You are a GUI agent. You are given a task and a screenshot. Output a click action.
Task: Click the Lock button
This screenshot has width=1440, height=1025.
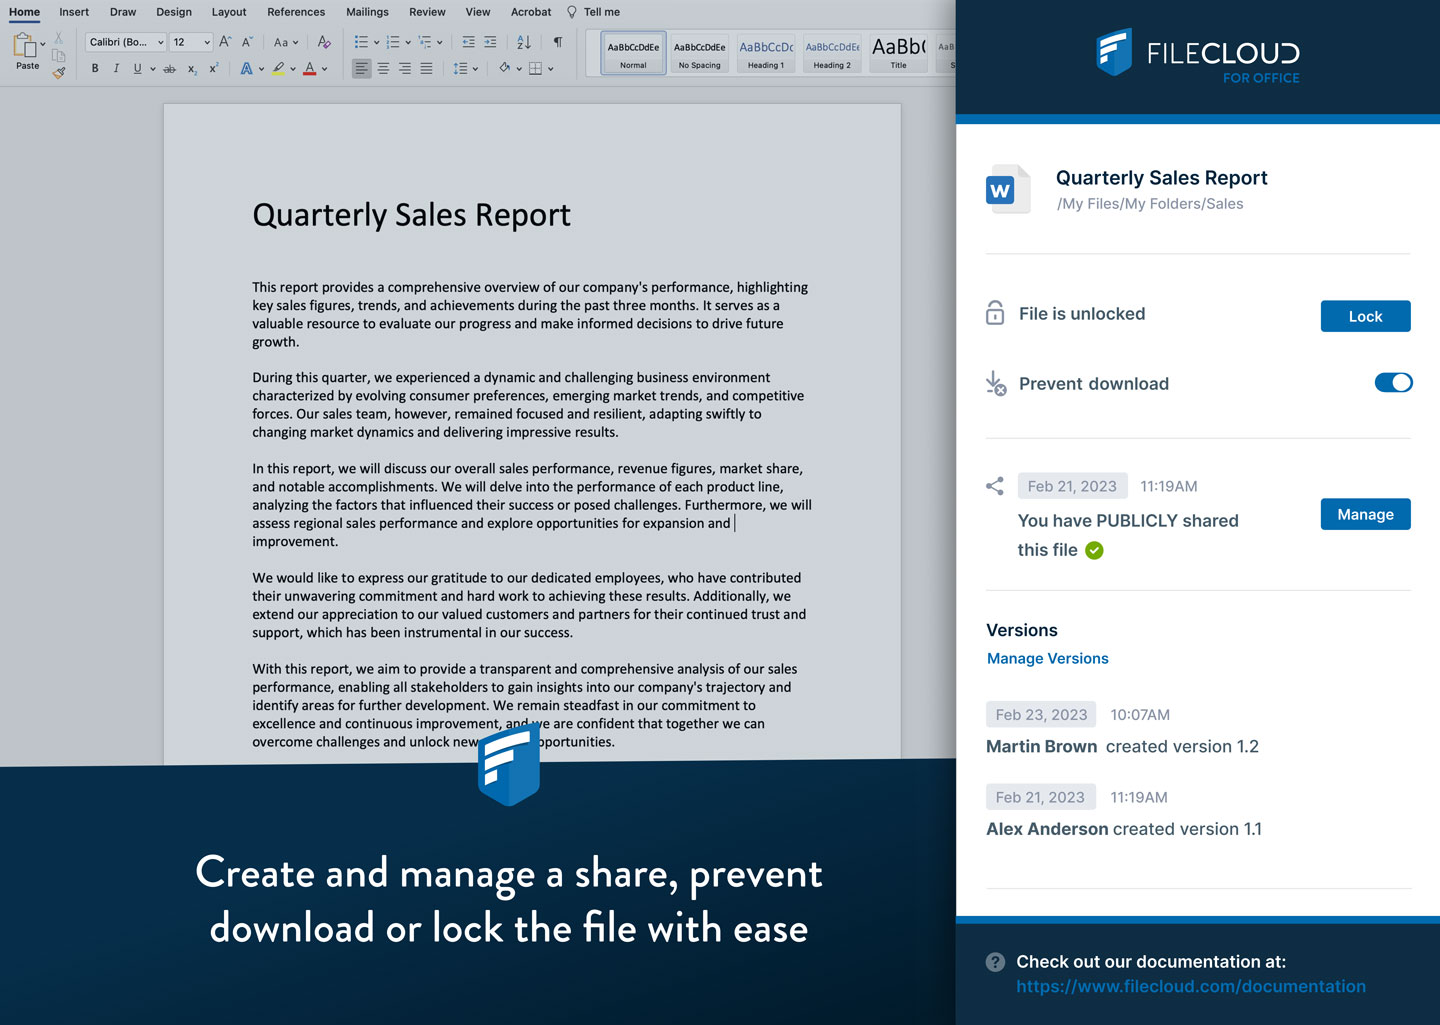point(1365,315)
